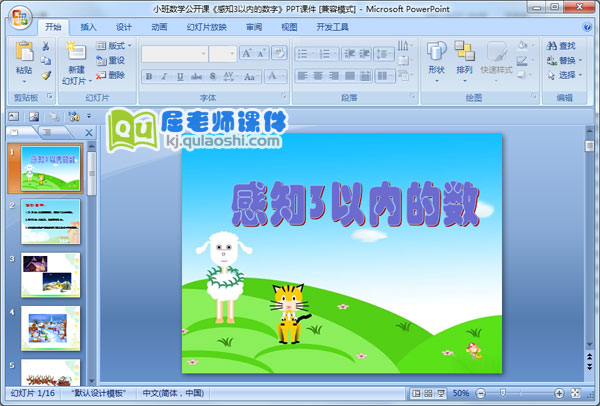Toggle italic formatting

tap(164, 77)
